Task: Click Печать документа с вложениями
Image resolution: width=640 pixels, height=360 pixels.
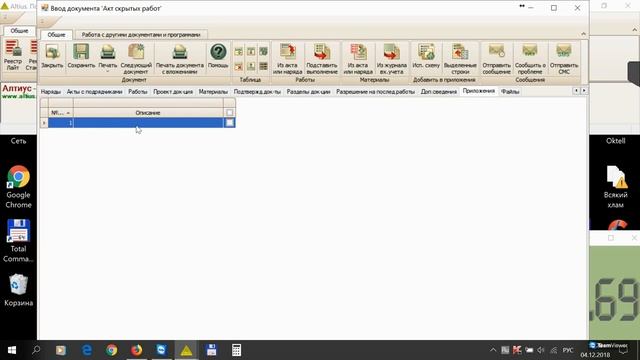Action: click(x=180, y=59)
